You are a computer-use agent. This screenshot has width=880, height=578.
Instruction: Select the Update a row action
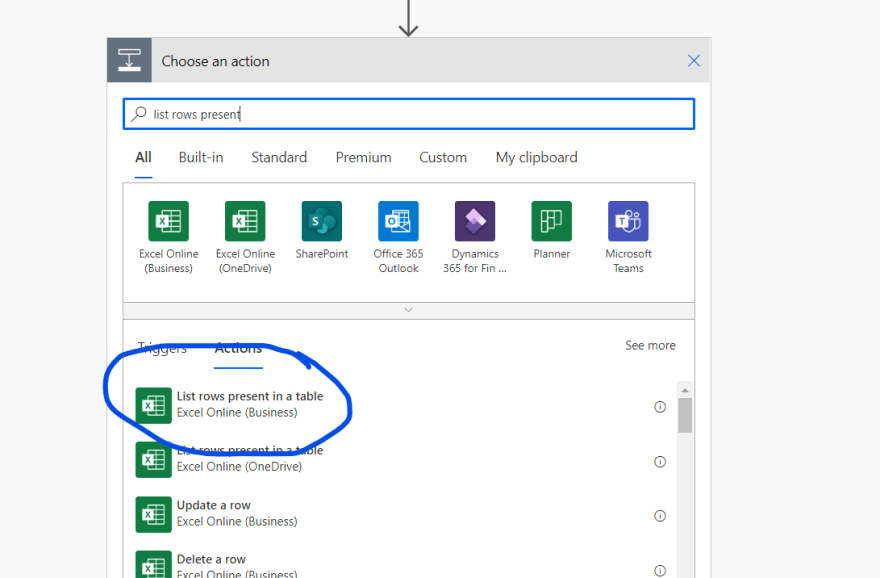tap(401, 515)
